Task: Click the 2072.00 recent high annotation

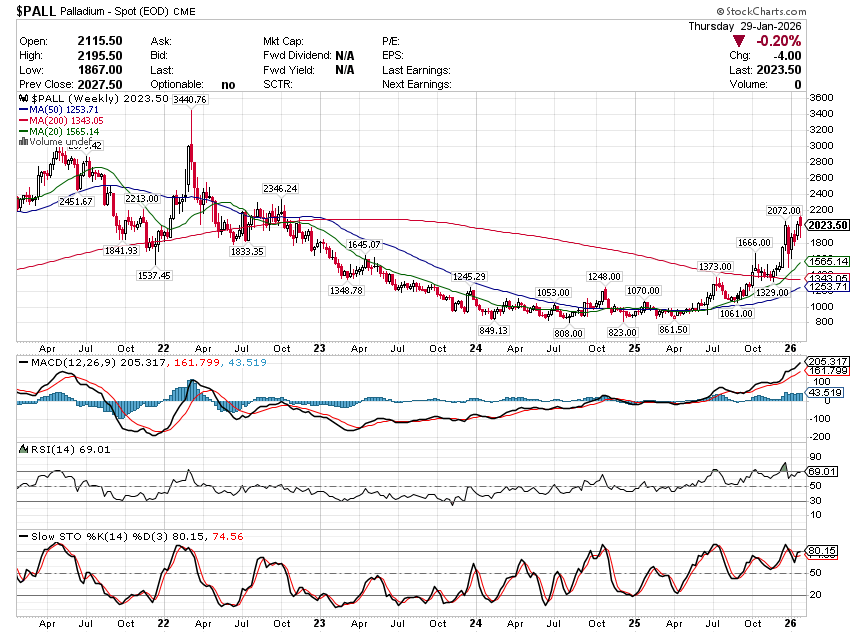Action: tap(783, 211)
